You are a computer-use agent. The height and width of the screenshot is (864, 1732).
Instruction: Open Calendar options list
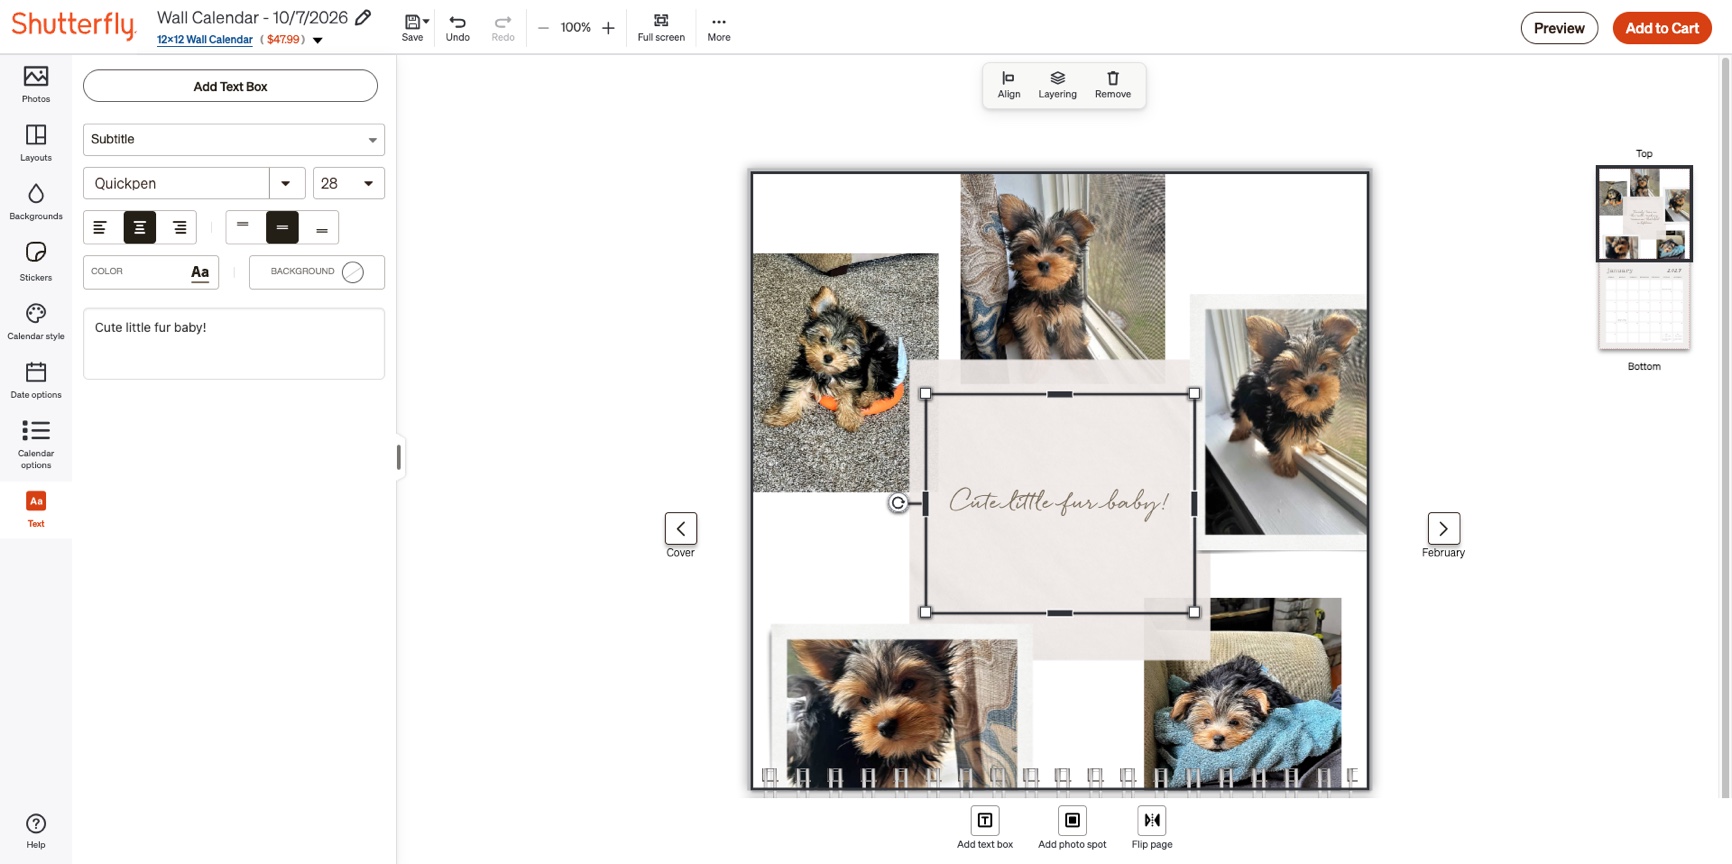point(36,444)
